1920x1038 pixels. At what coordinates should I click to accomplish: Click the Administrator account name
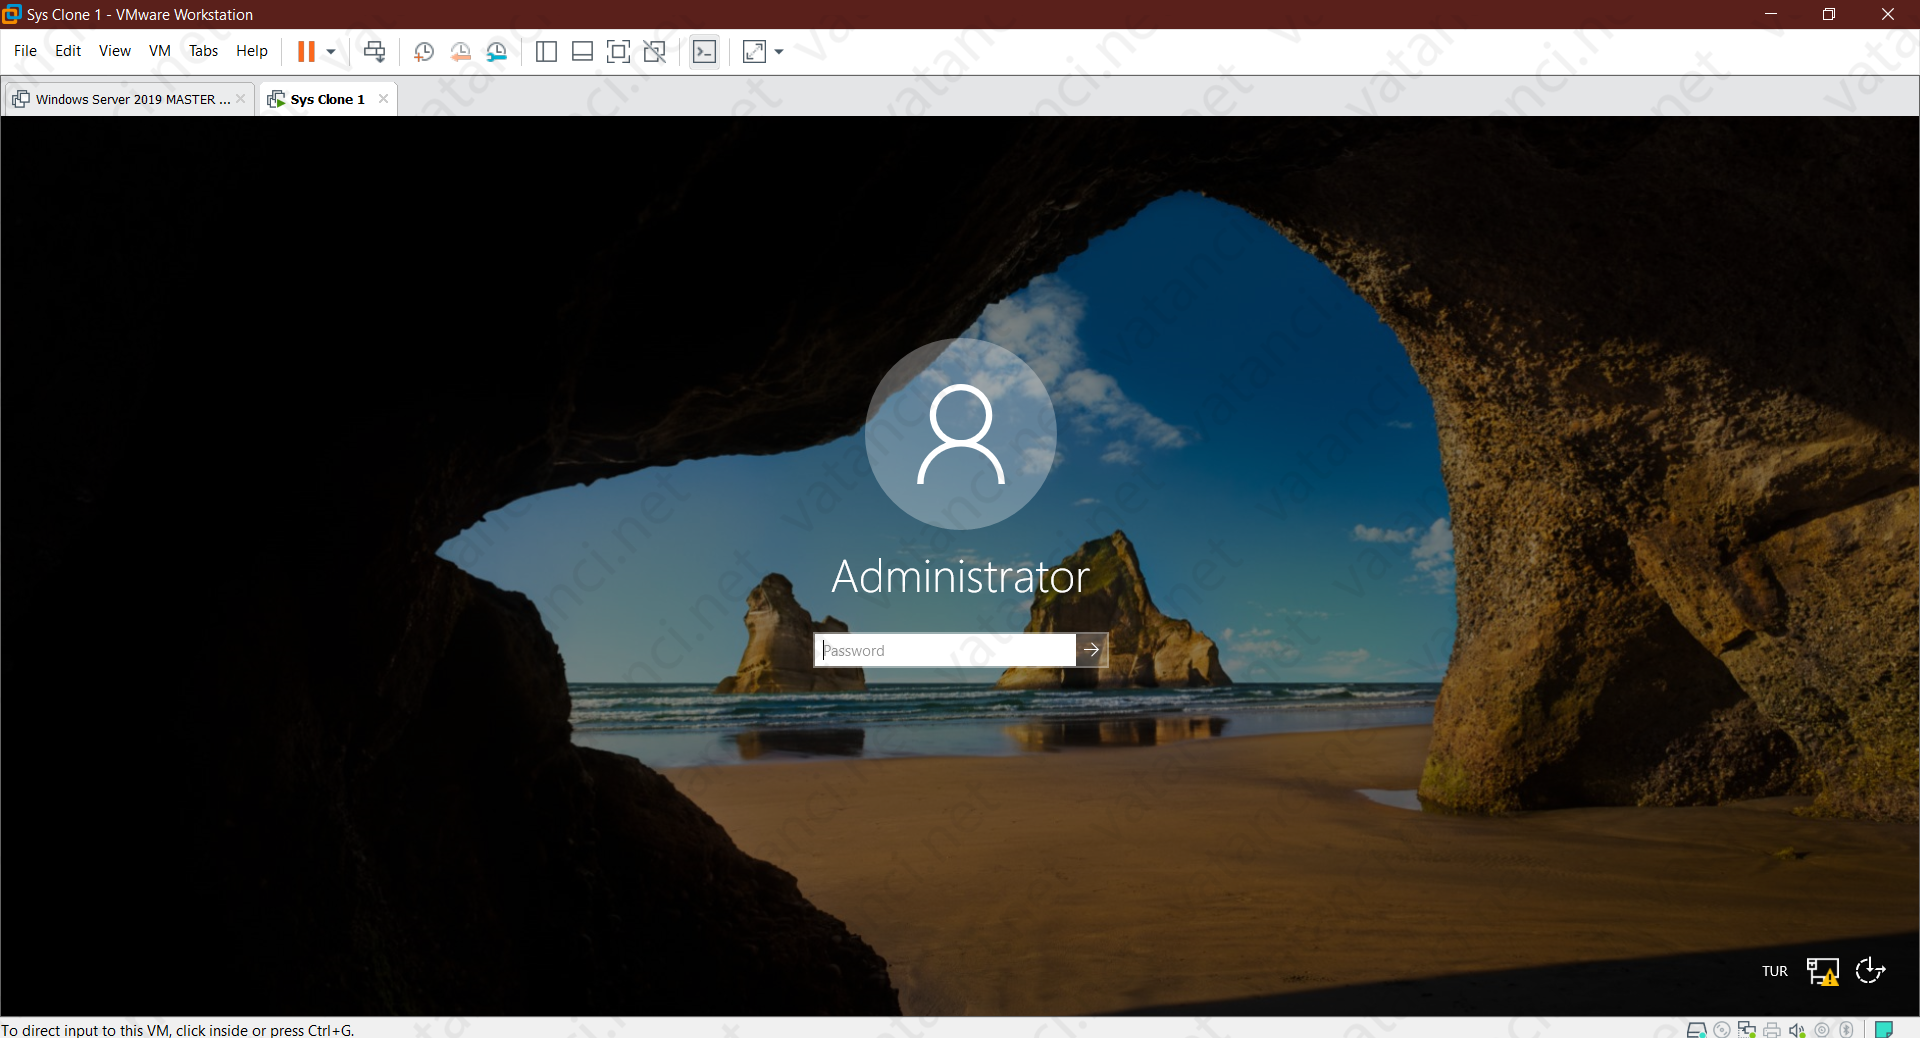click(x=960, y=577)
